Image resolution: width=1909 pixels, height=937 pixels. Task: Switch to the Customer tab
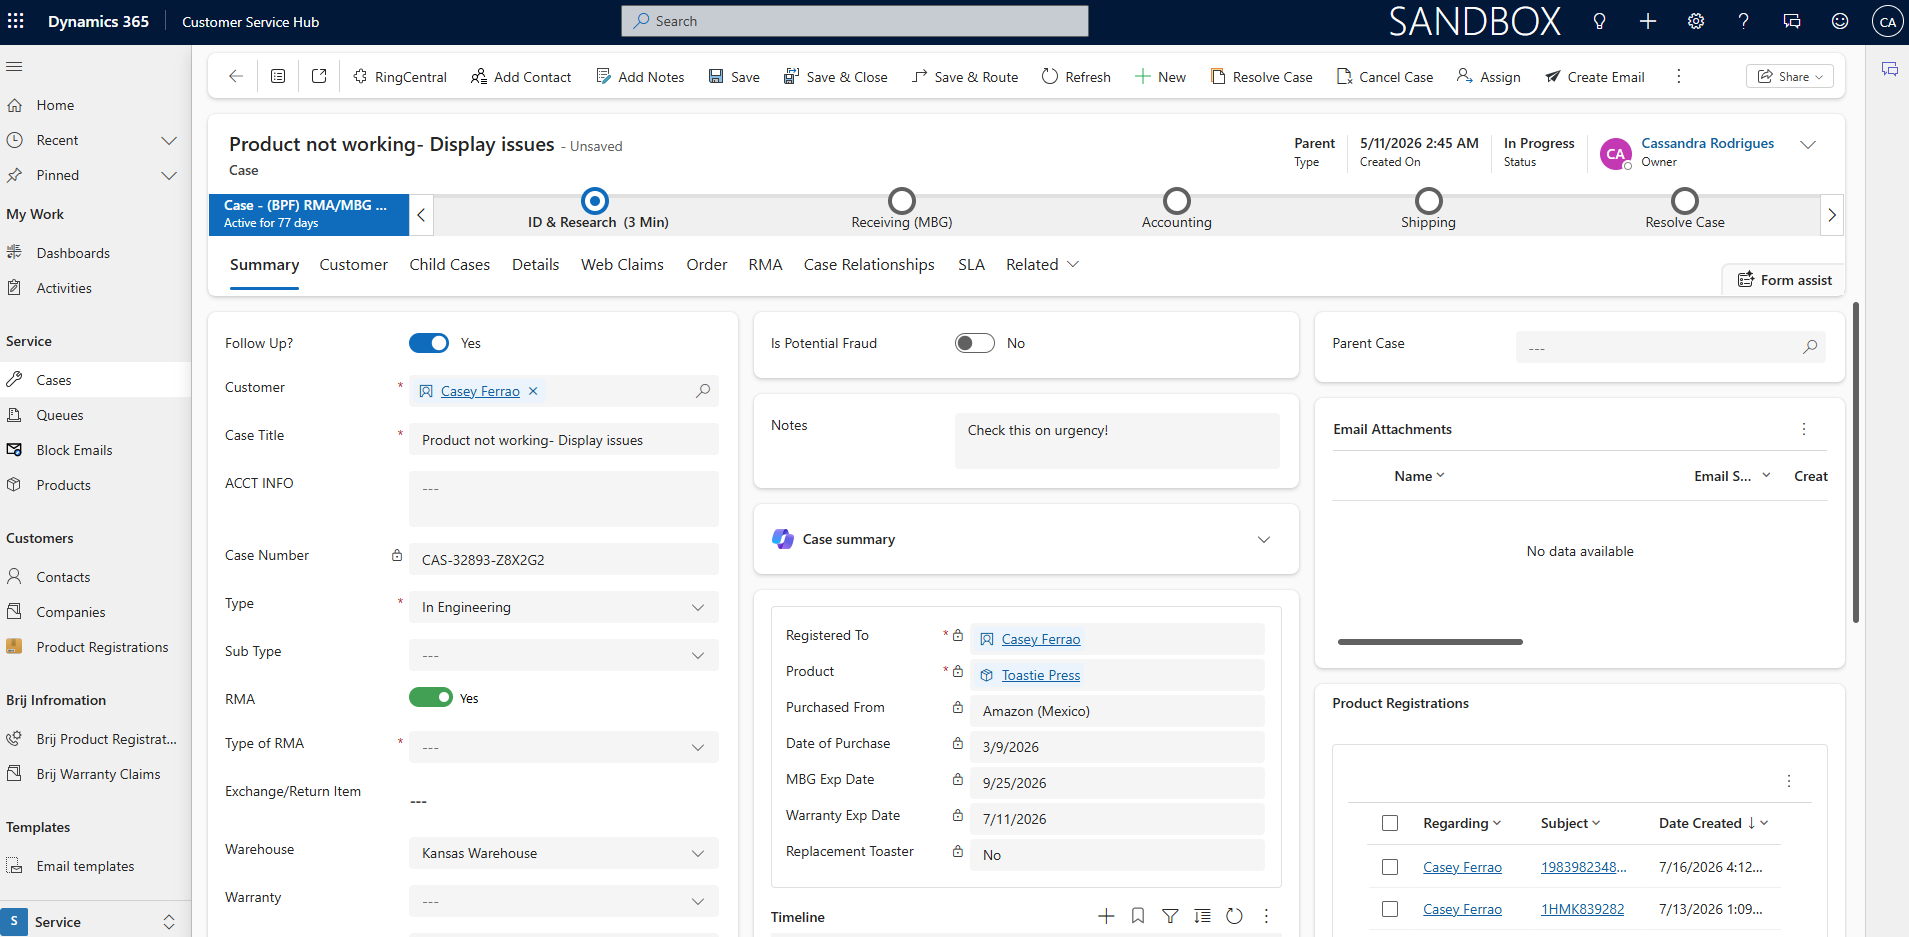354,265
